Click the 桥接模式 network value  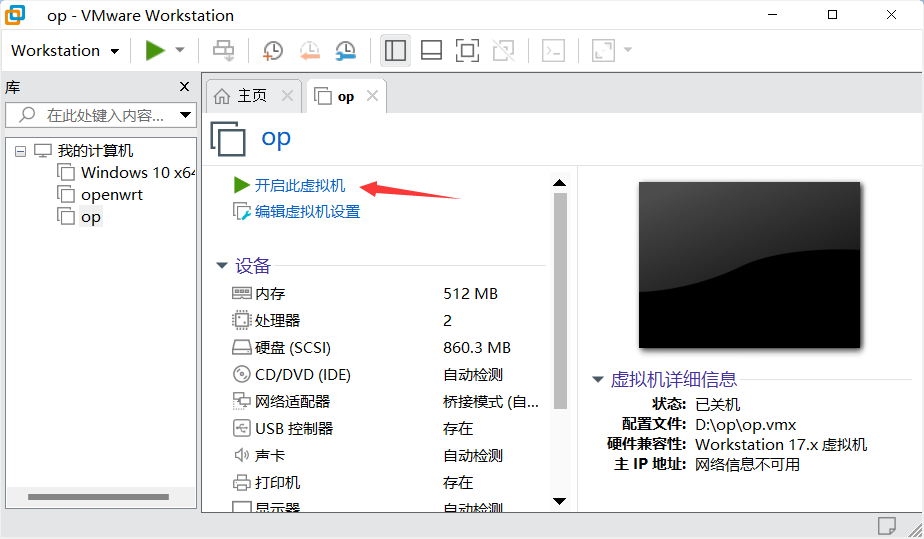click(491, 402)
